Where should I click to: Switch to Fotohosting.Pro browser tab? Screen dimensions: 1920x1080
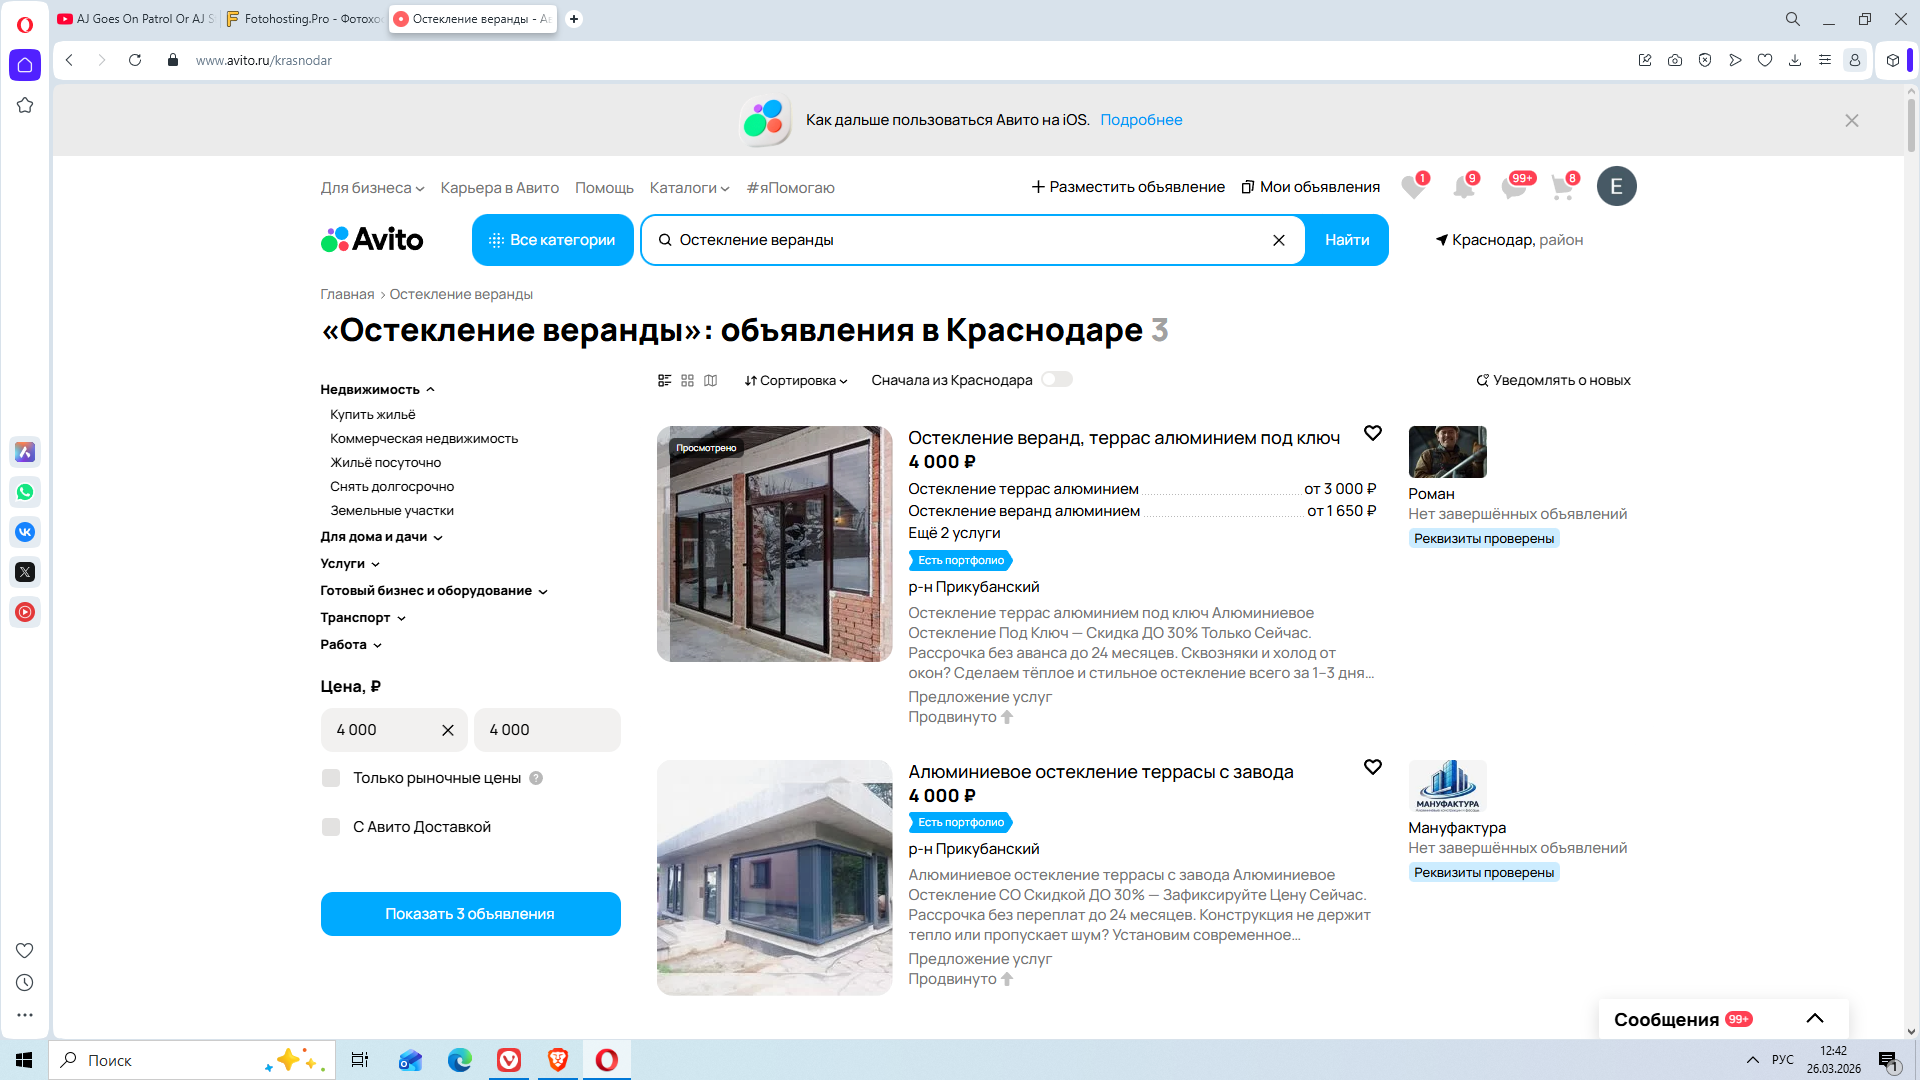(x=304, y=19)
